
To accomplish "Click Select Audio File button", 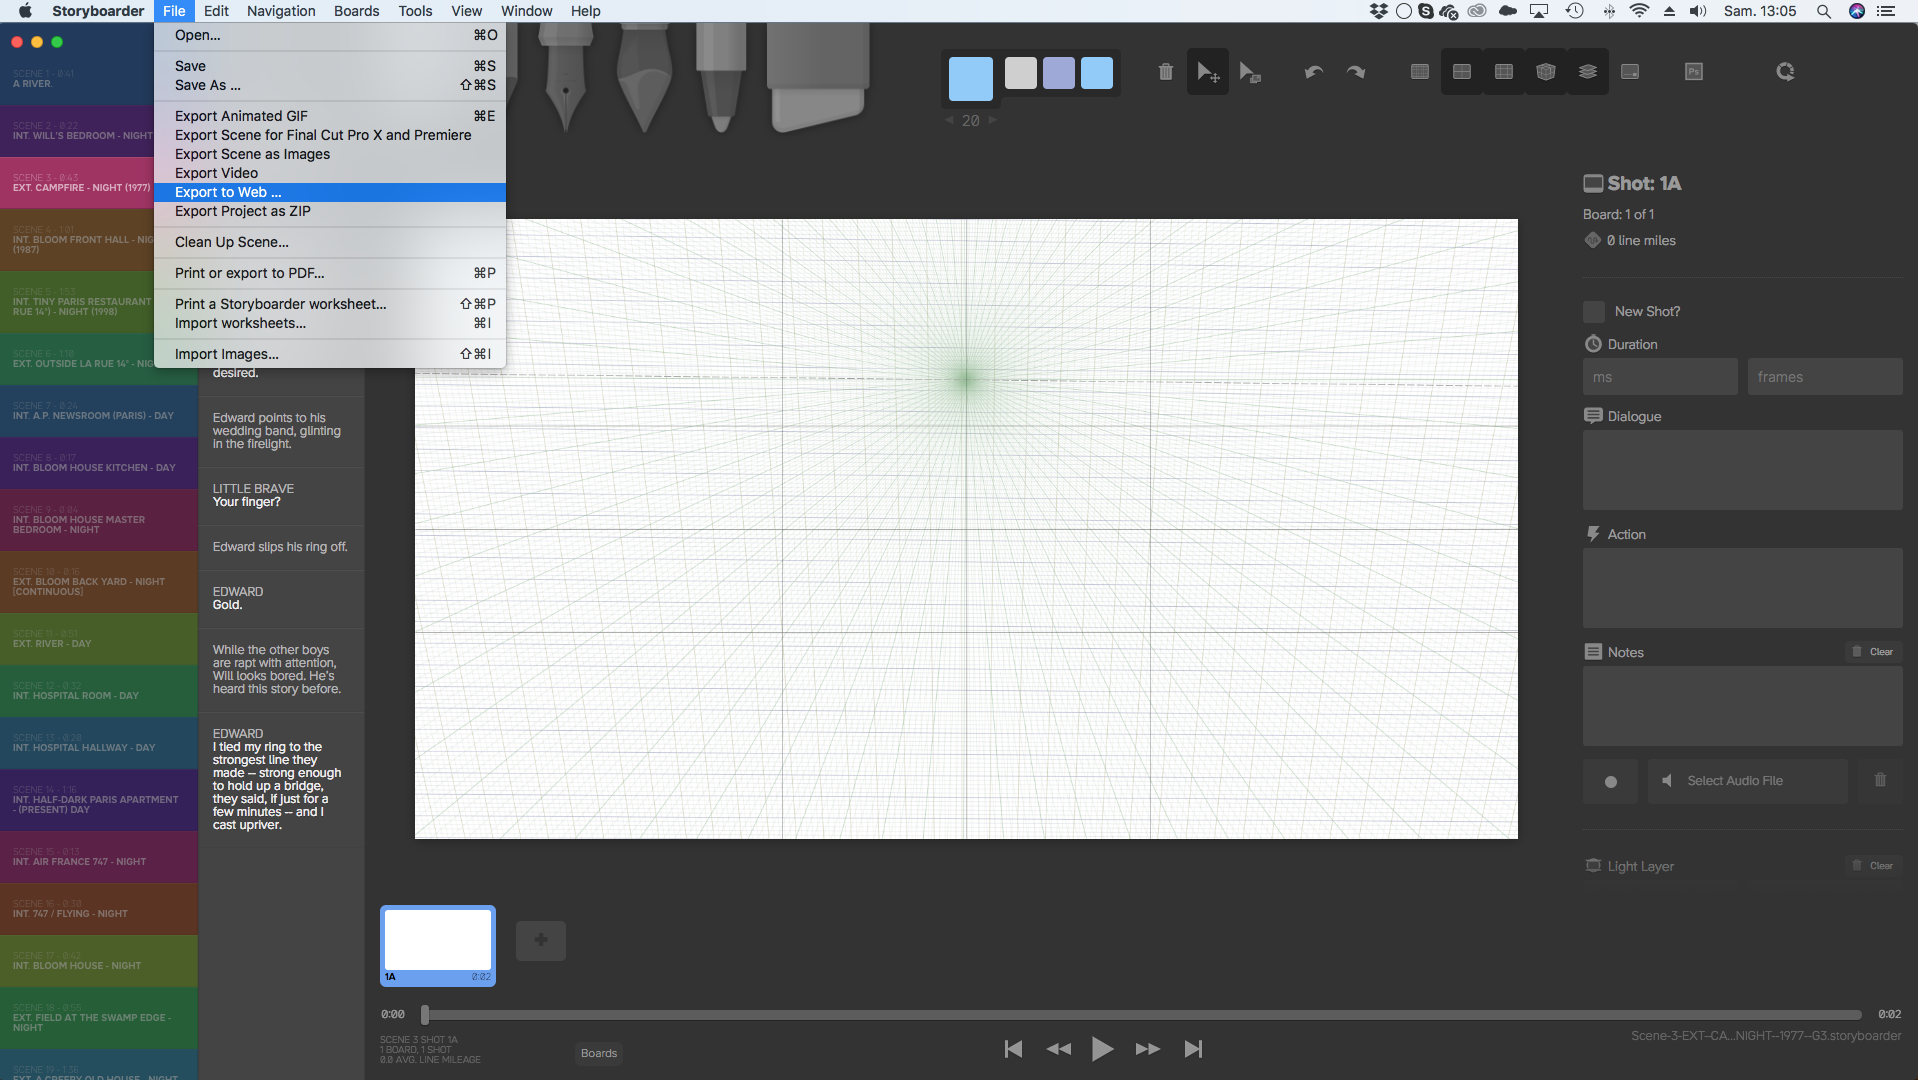I will point(1747,781).
